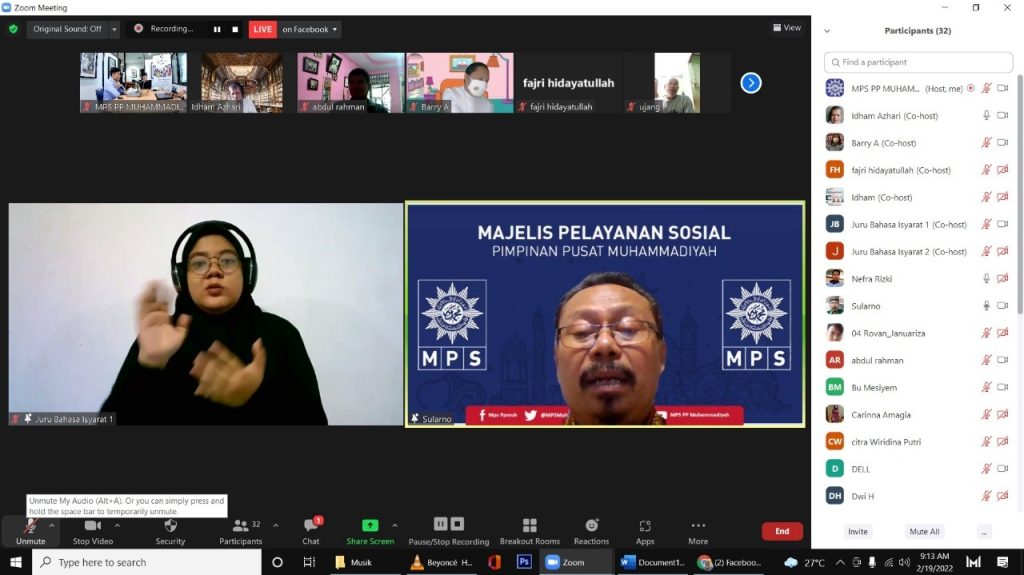The height and width of the screenshot is (575, 1024).
Task: Toggle video icon for Idham Azhari
Action: 1002,116
